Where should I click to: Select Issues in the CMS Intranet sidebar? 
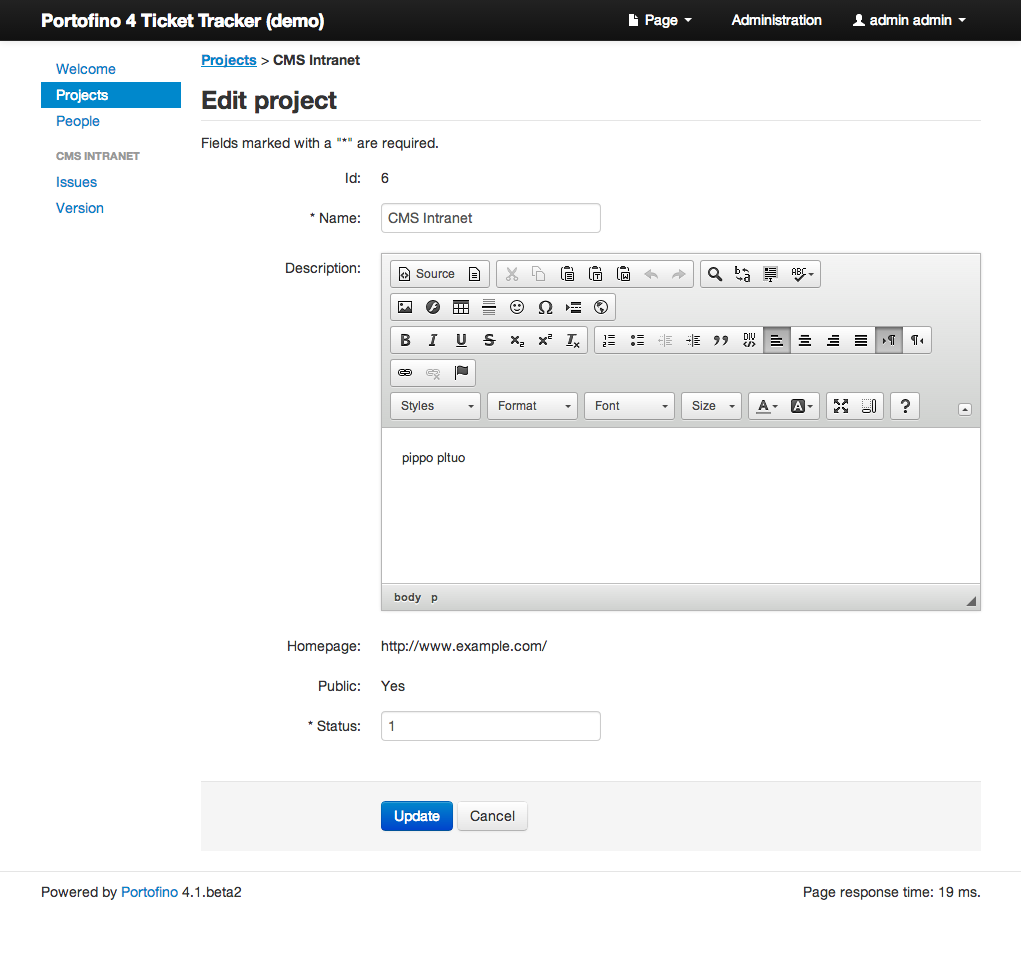[x=76, y=182]
